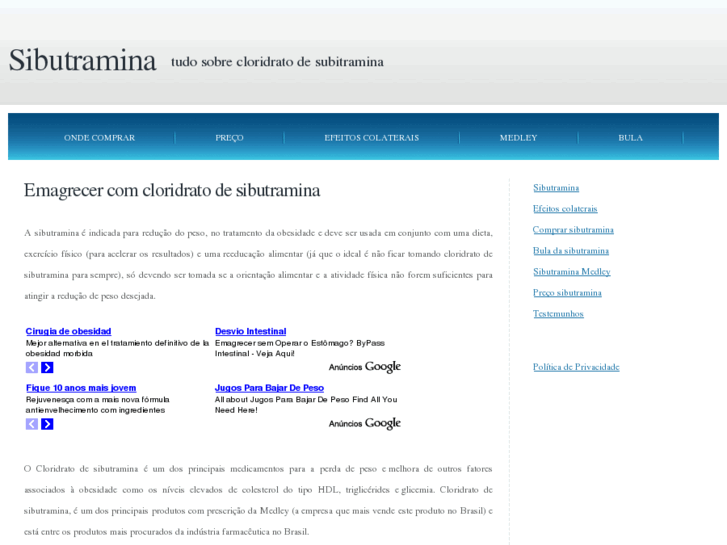
Task: Click the next arrow under Fique 10 anos ad
Action: 47,424
